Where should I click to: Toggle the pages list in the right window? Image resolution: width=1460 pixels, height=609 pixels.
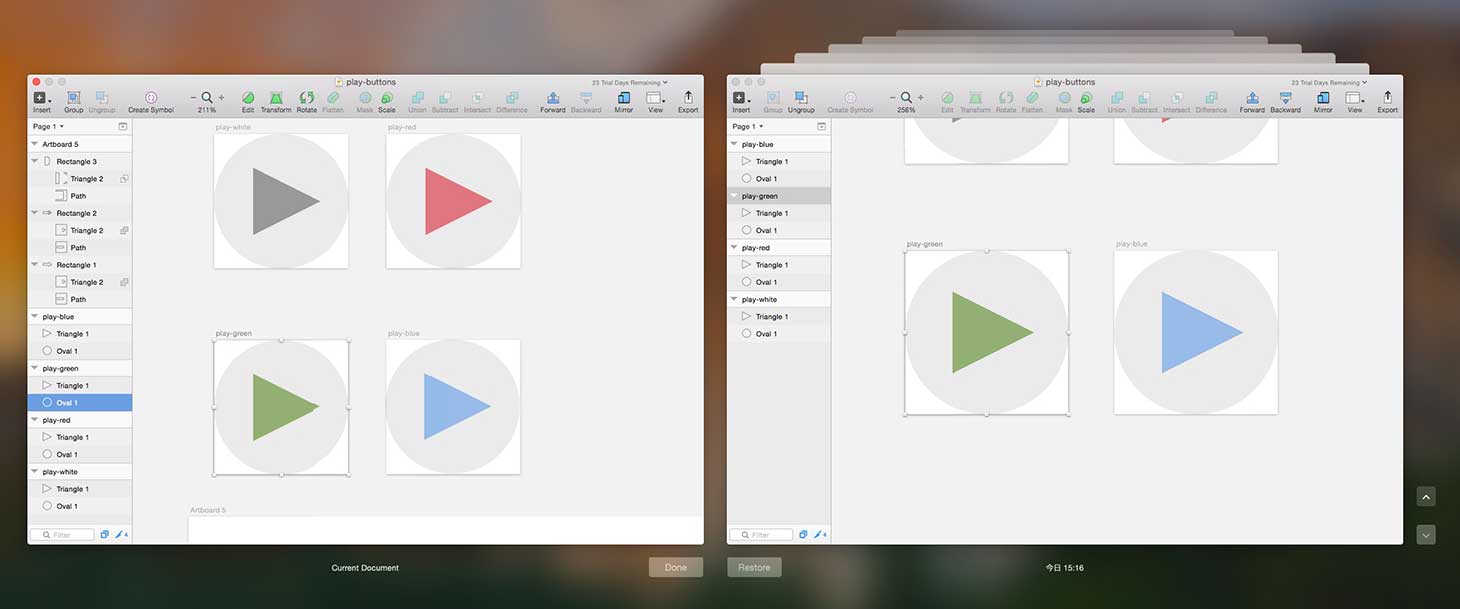pos(822,127)
